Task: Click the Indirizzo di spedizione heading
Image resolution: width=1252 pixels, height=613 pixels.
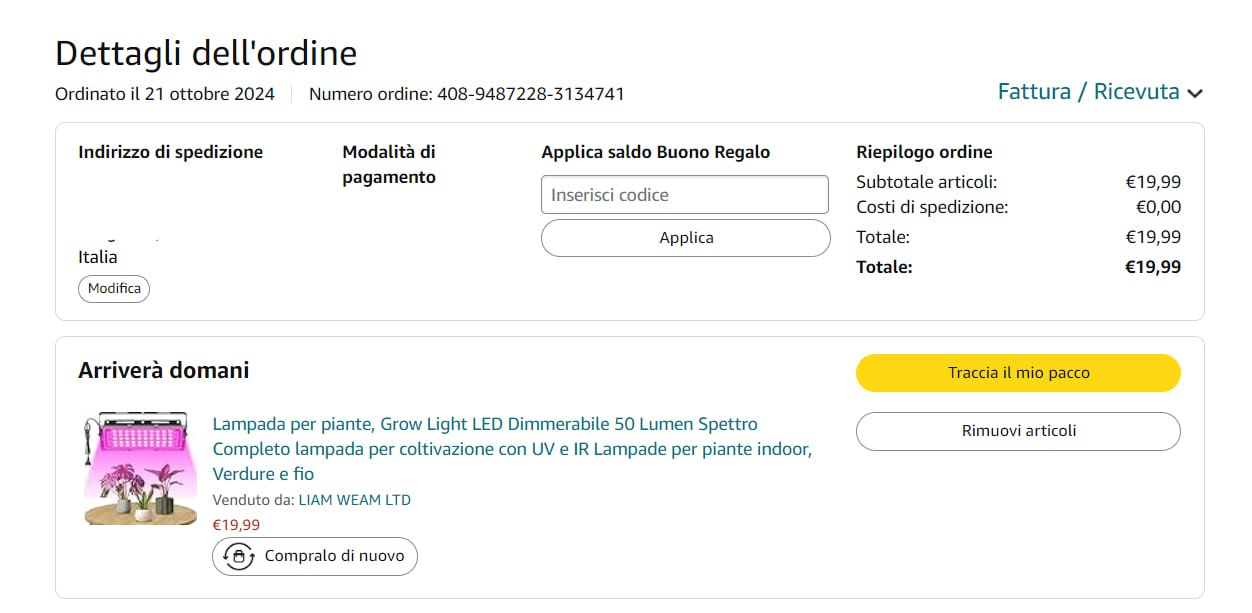Action: tap(170, 152)
